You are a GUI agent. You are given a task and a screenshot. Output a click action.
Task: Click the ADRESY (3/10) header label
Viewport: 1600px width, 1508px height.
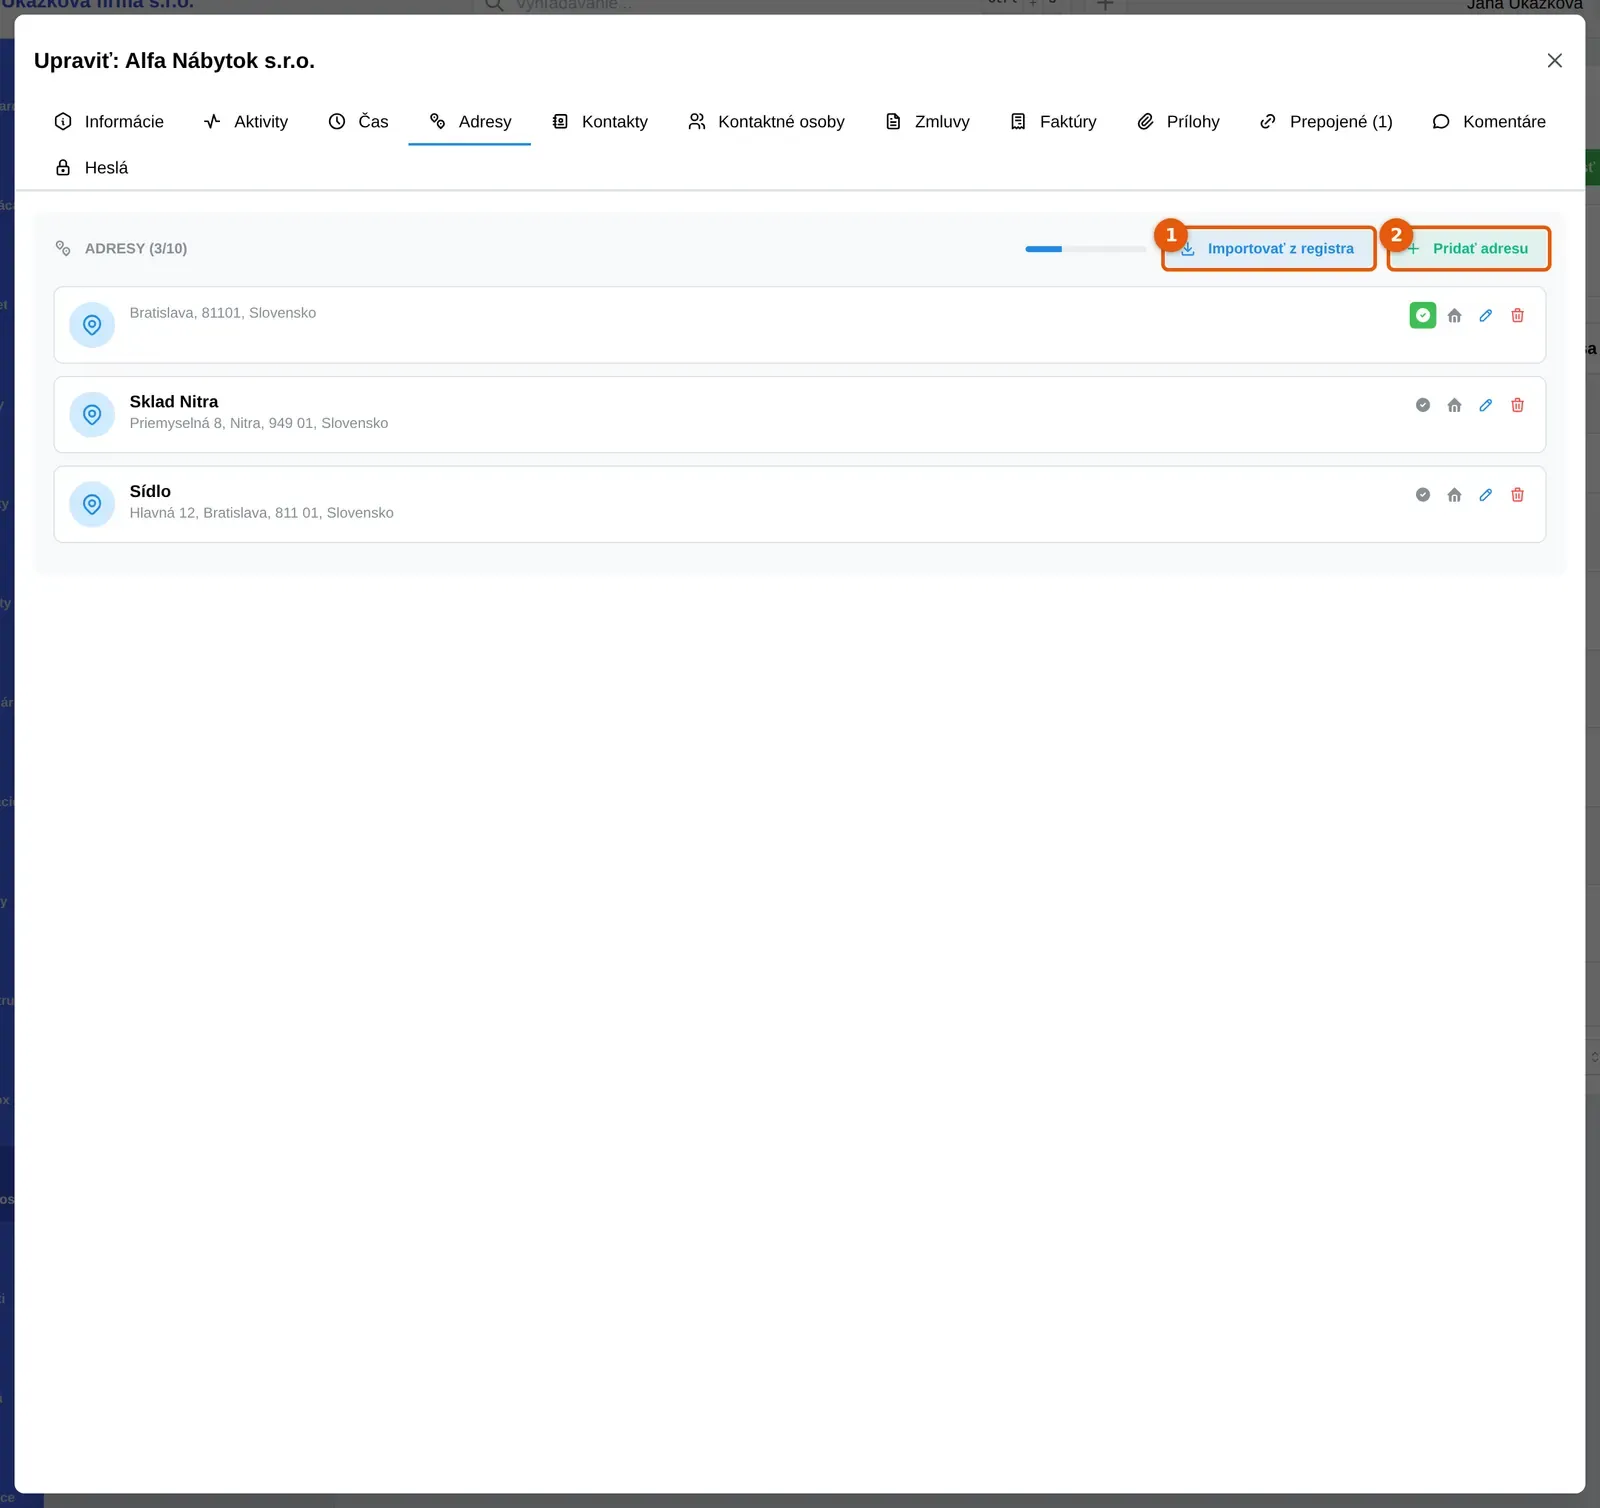click(x=136, y=249)
